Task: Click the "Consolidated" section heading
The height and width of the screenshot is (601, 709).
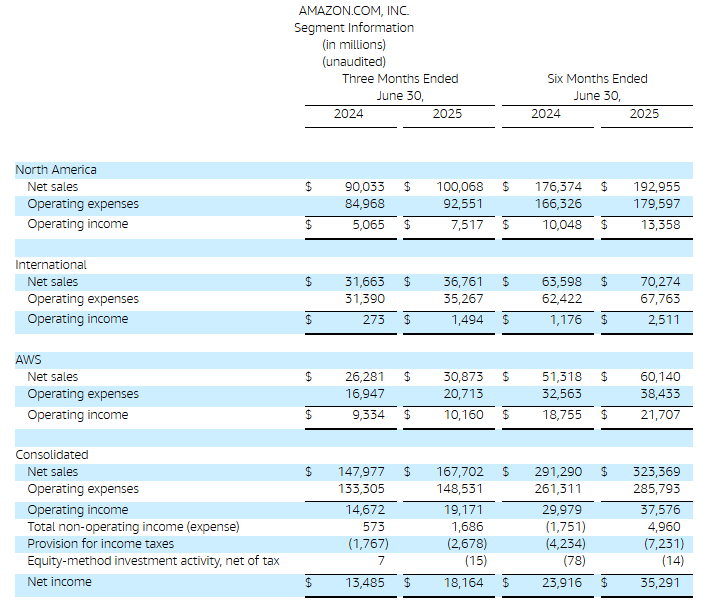Action: (x=52, y=455)
